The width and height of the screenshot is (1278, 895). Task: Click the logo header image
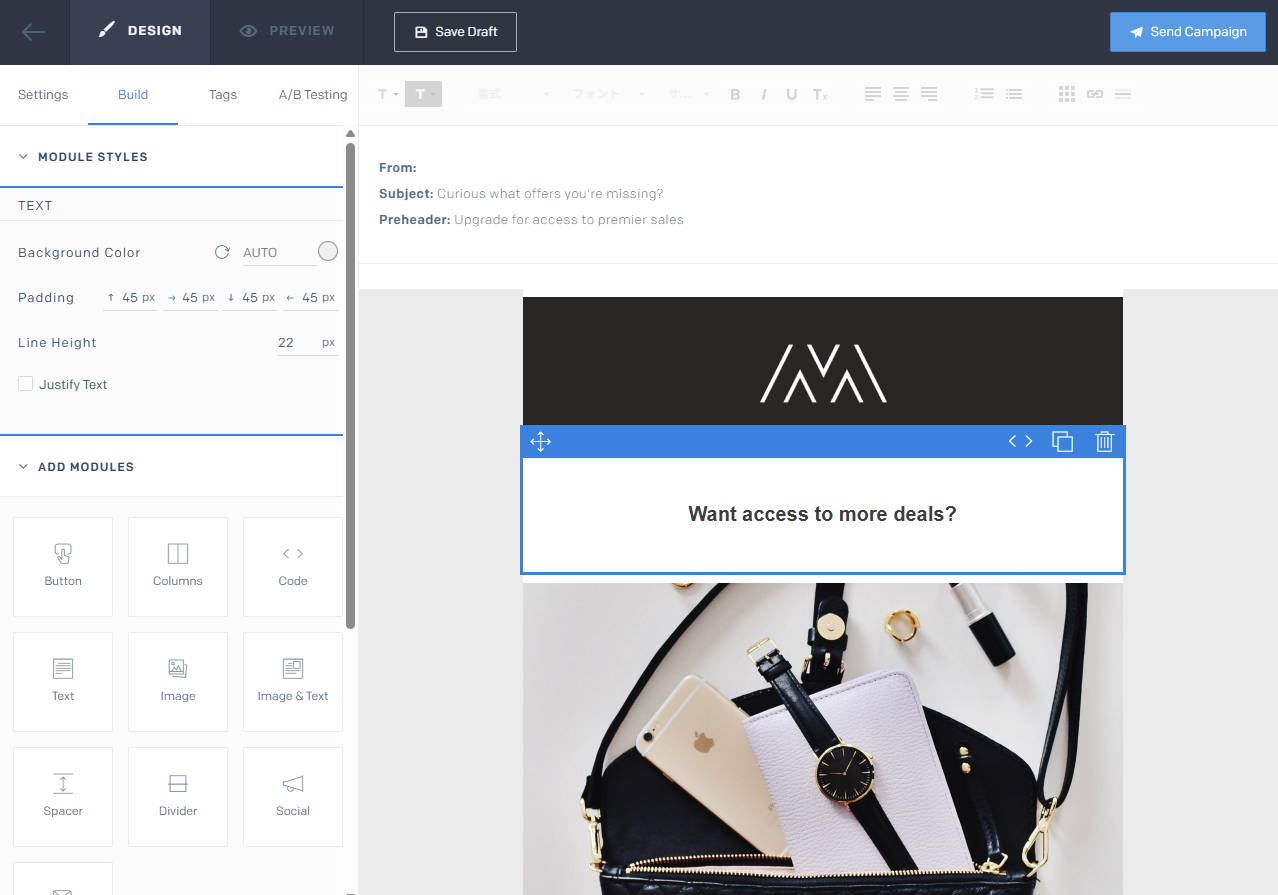coord(823,361)
